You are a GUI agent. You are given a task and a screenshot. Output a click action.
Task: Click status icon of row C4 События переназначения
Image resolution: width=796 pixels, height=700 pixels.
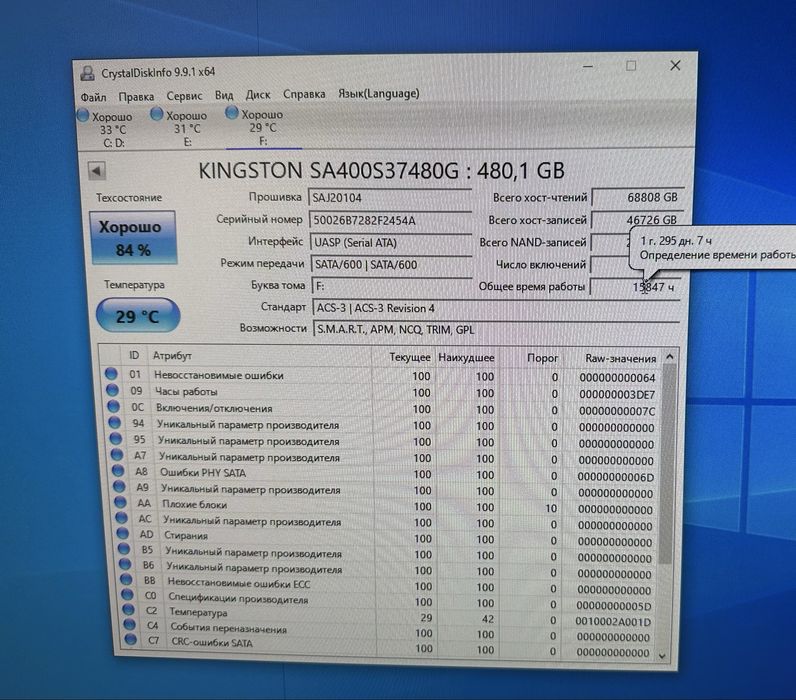click(129, 625)
